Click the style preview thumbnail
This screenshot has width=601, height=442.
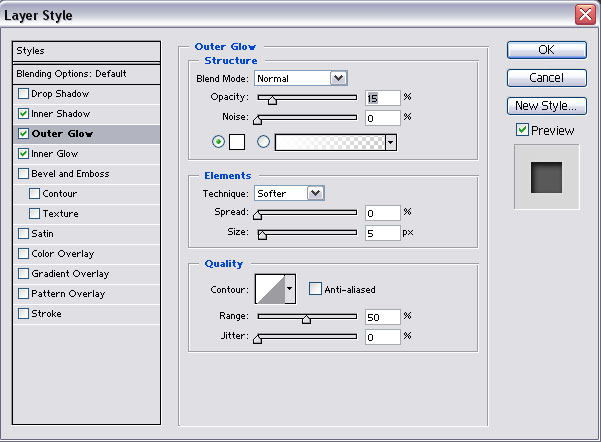click(x=546, y=177)
